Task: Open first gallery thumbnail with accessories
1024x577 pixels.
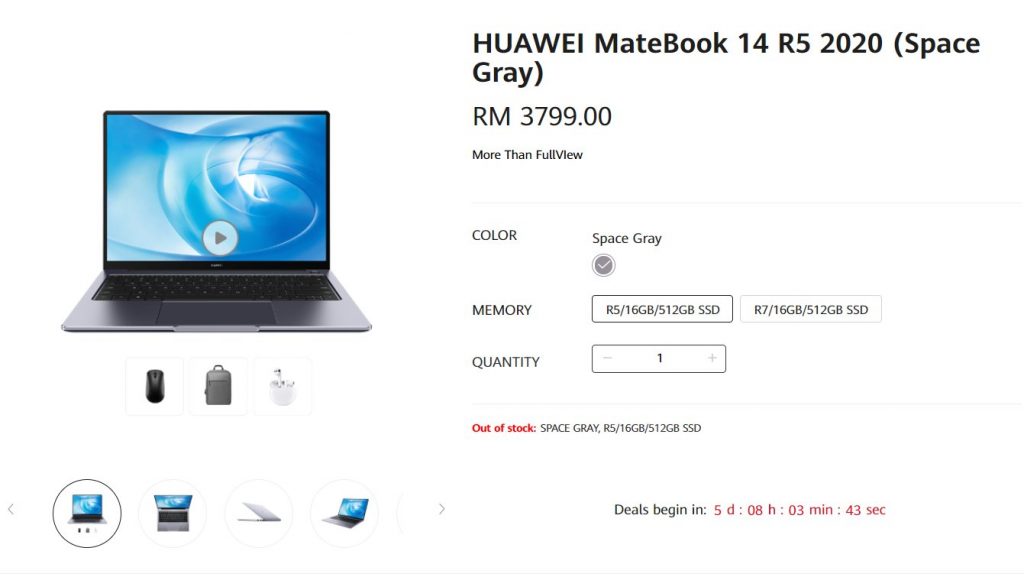Action: point(87,513)
